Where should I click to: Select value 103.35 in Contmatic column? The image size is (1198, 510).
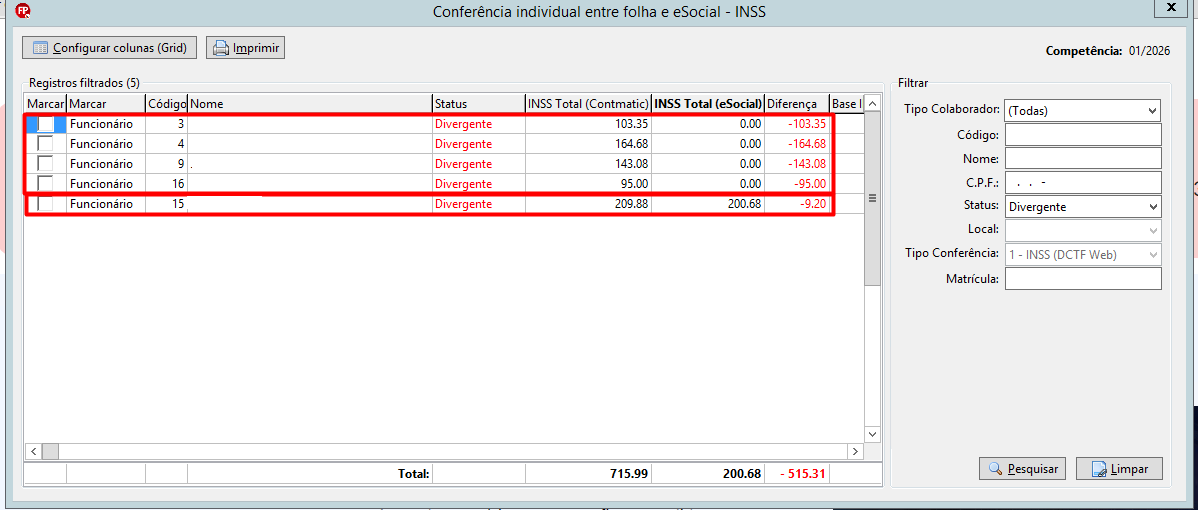[x=630, y=124]
